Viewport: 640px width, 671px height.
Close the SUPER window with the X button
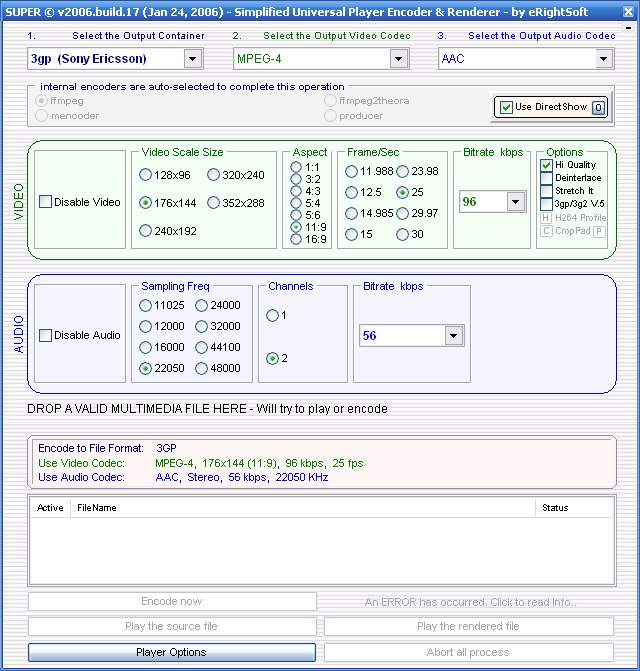click(x=628, y=12)
